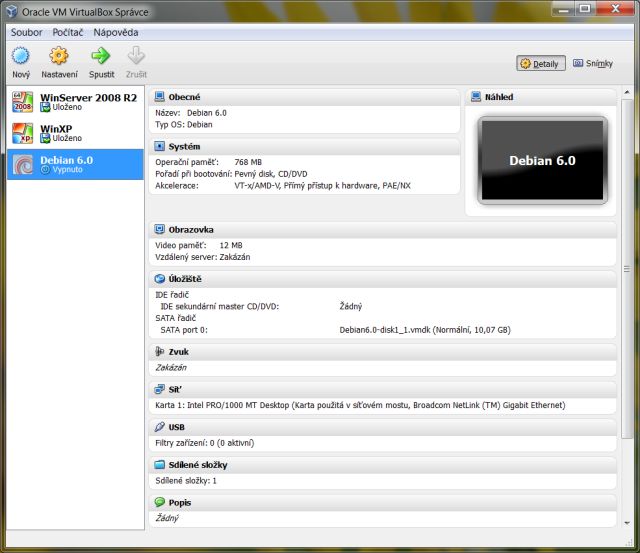
Task: Click the Žádný value under Popis
Action: (x=167, y=518)
